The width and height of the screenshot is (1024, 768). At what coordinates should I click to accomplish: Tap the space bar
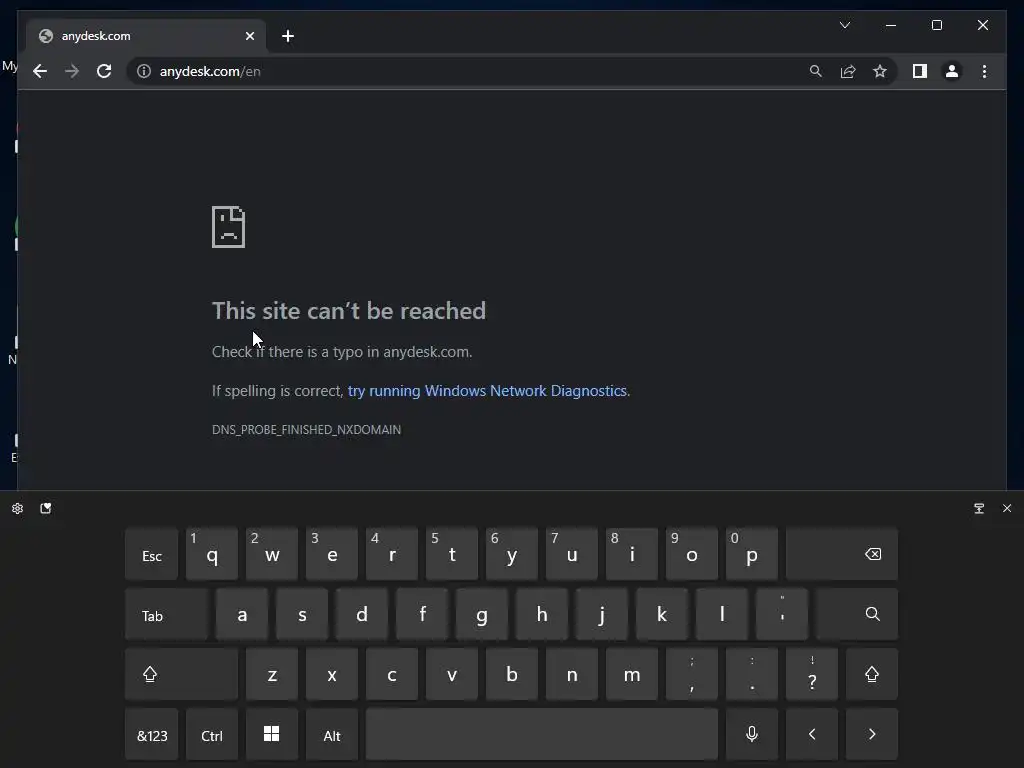point(542,735)
